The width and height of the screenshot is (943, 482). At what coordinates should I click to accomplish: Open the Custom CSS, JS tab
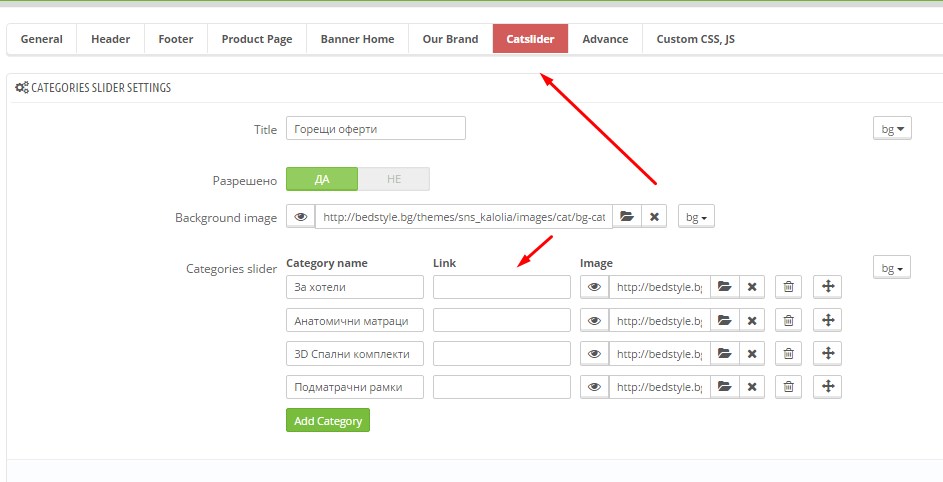[695, 39]
